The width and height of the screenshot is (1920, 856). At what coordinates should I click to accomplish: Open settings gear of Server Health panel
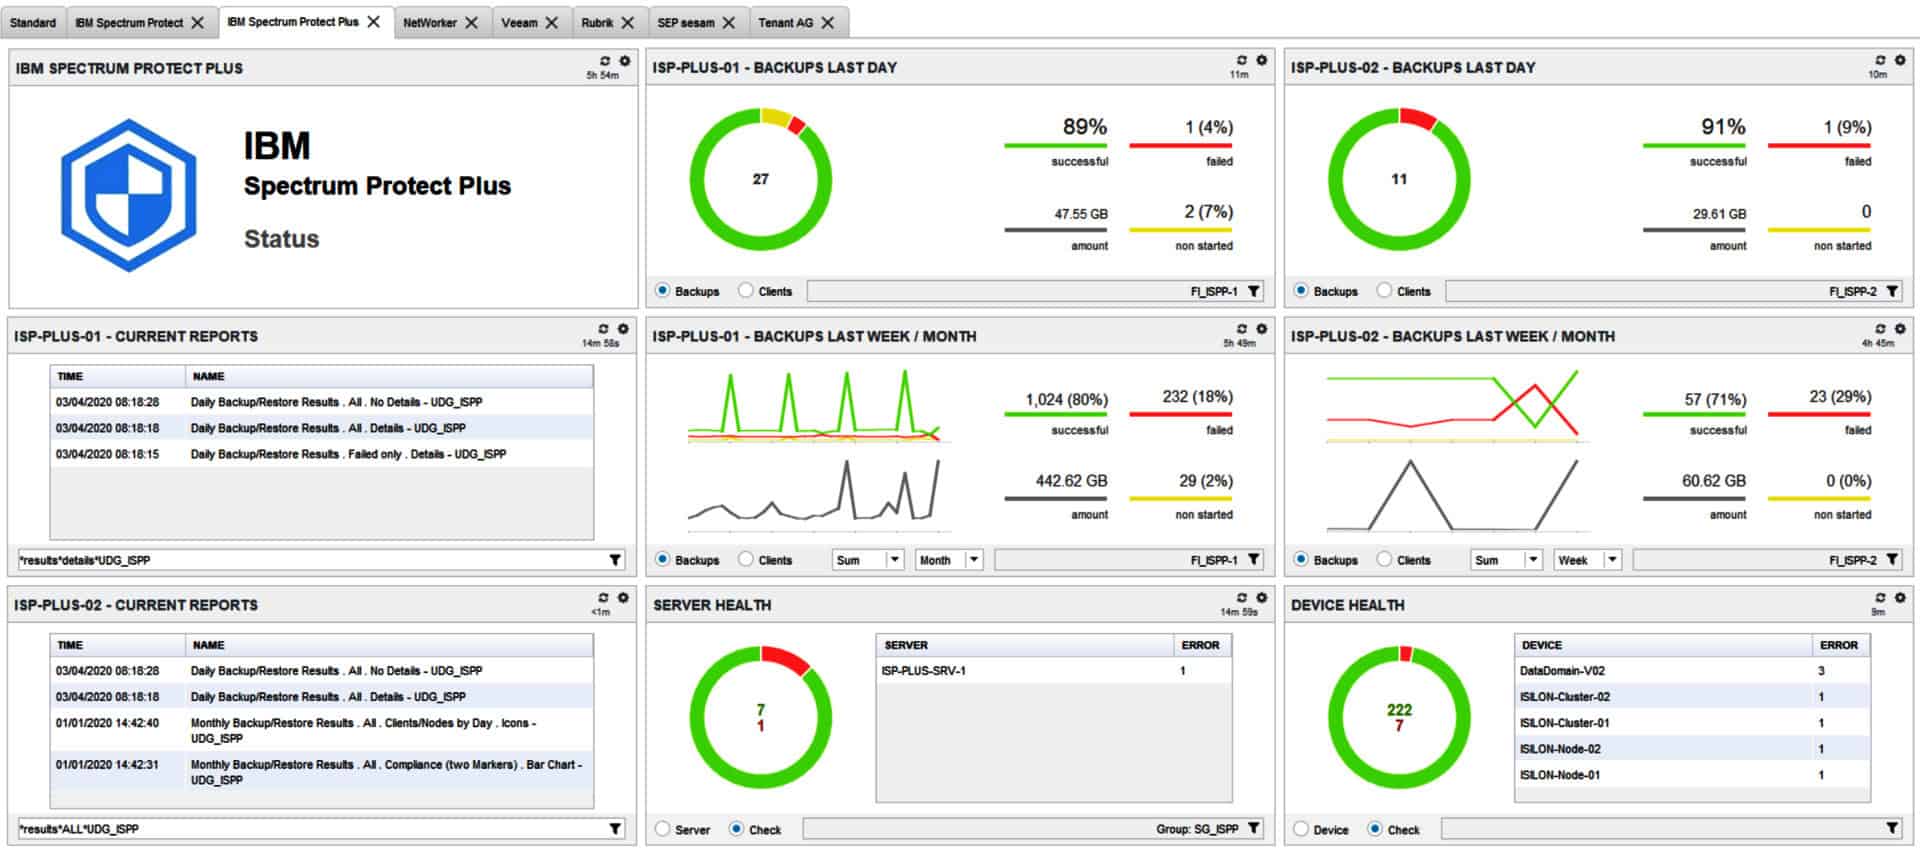click(1261, 598)
